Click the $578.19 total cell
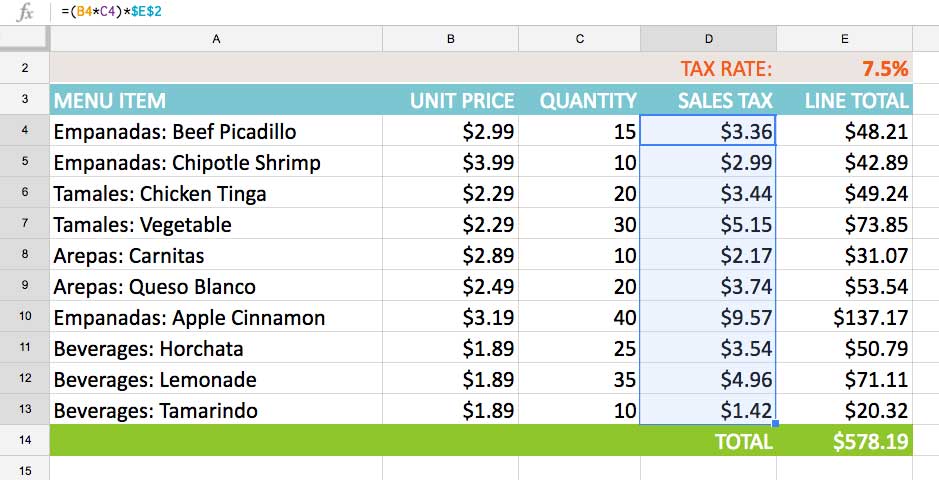The height and width of the screenshot is (480, 939). pyautogui.click(x=845, y=441)
